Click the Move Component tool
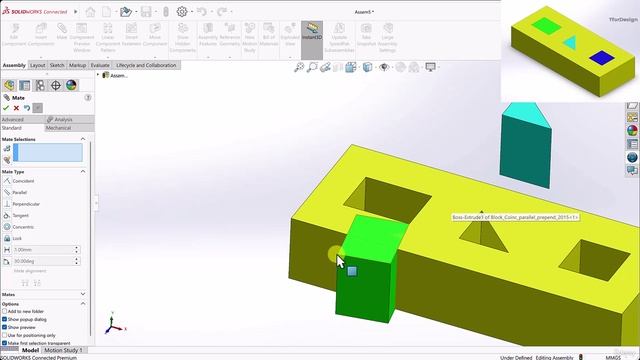The width and height of the screenshot is (640, 360). point(155,34)
